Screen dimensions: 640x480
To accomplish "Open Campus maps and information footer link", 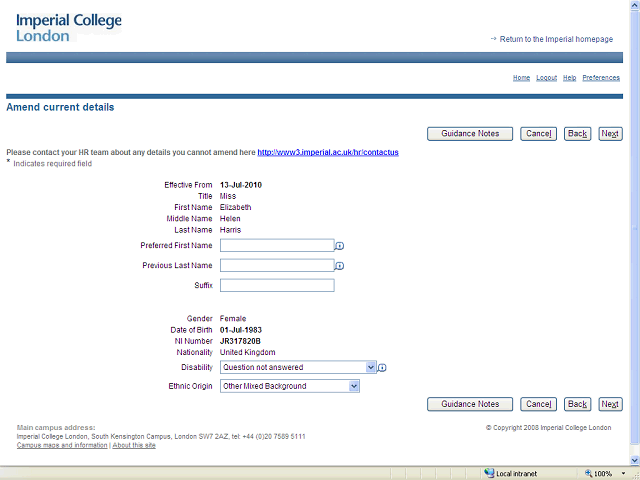I will click(x=62, y=445).
